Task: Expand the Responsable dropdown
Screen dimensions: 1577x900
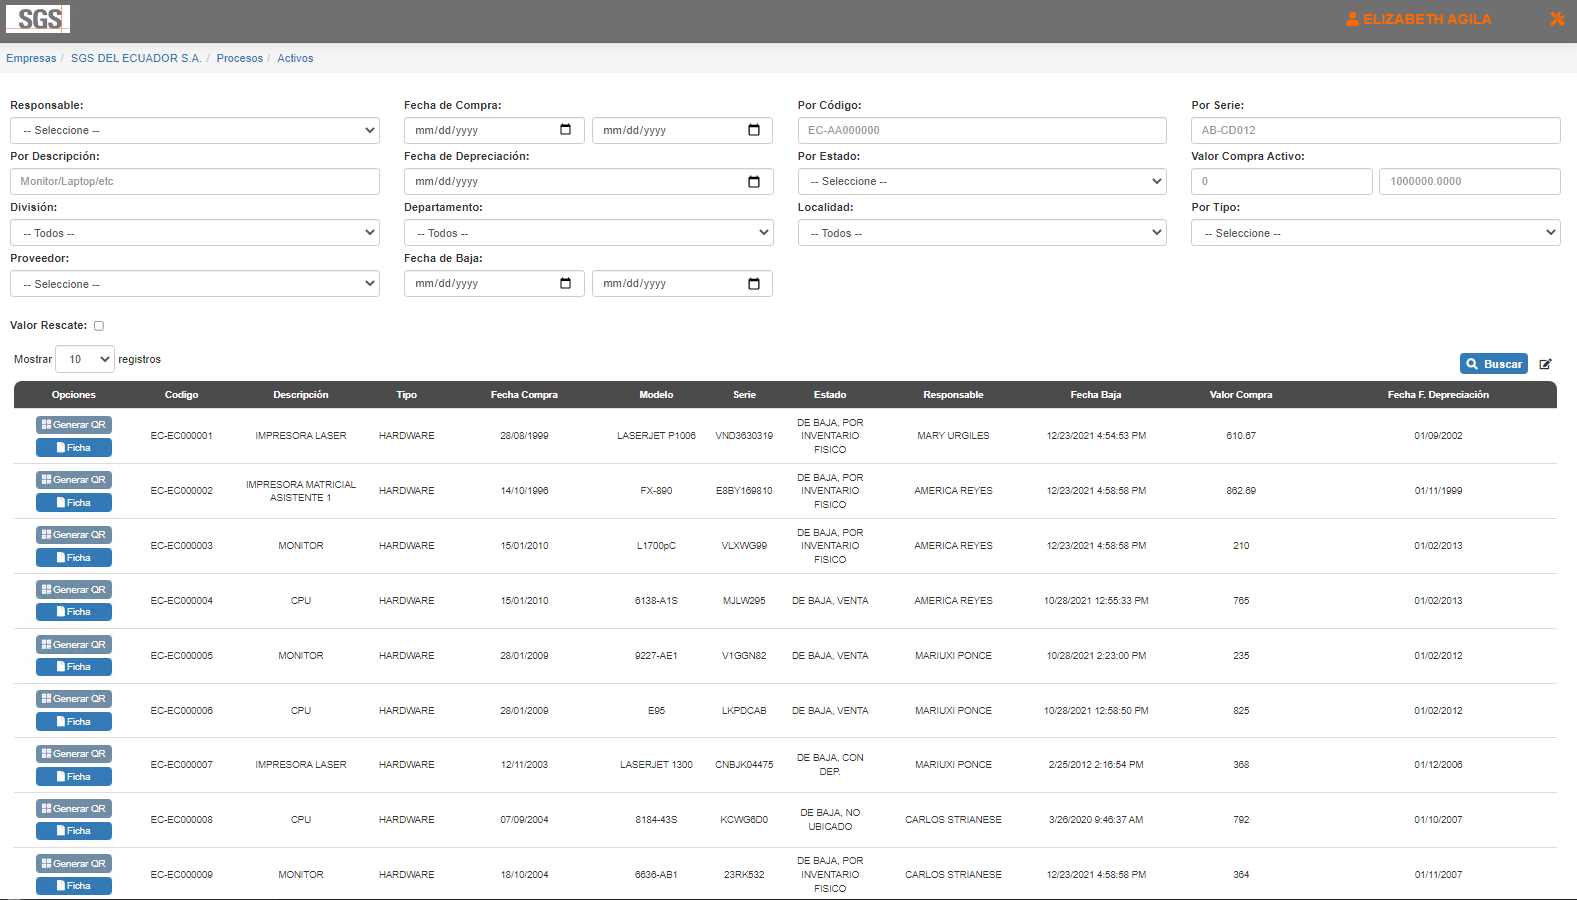Action: 195,131
